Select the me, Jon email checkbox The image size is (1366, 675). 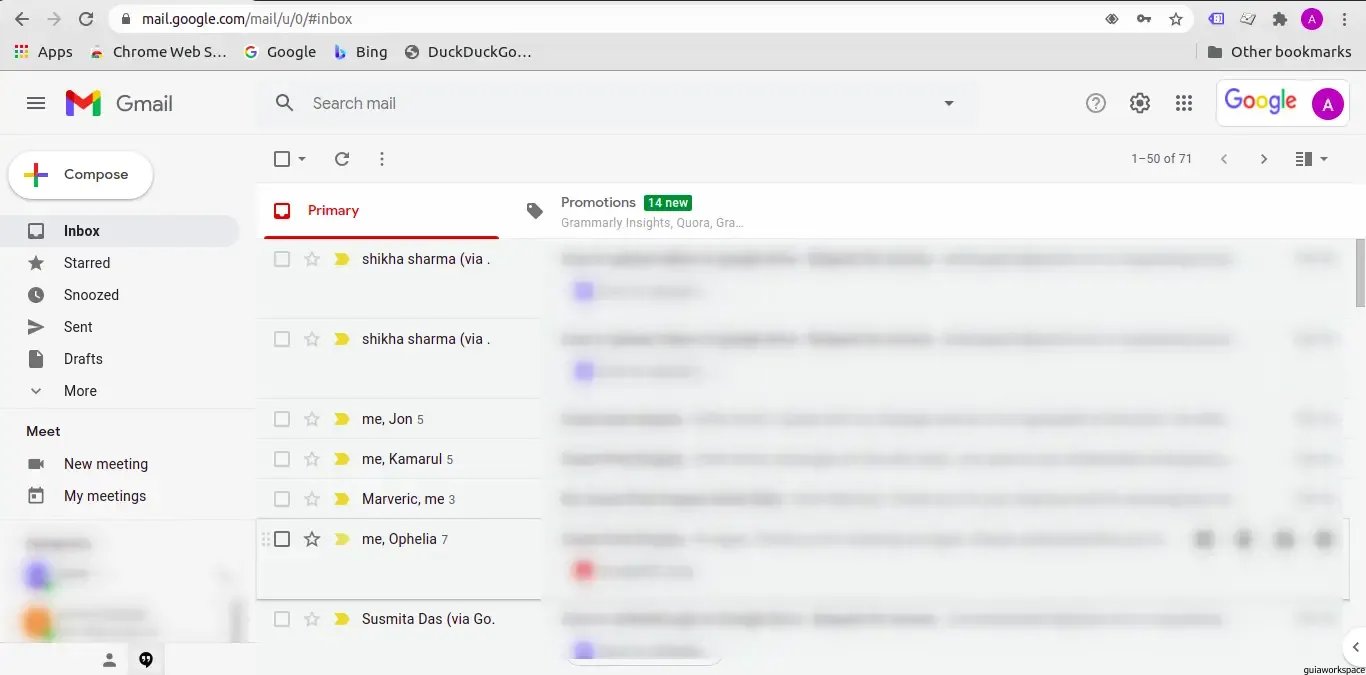[x=282, y=419]
